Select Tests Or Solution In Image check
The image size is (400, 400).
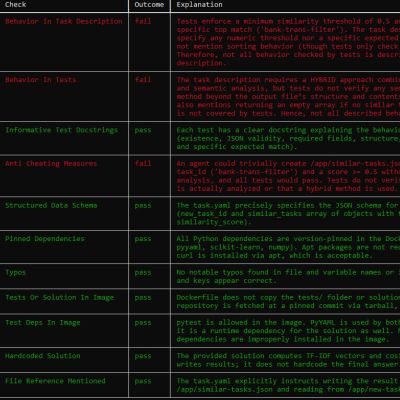59,297
